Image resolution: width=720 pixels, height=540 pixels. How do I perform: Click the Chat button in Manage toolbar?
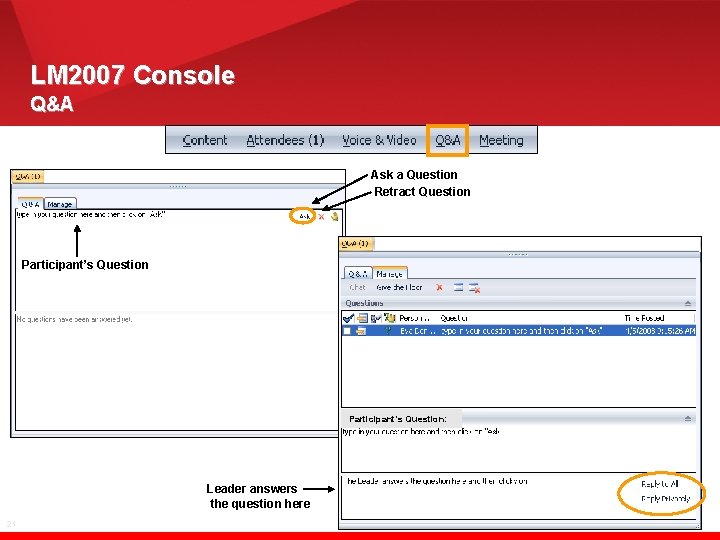(x=357, y=287)
